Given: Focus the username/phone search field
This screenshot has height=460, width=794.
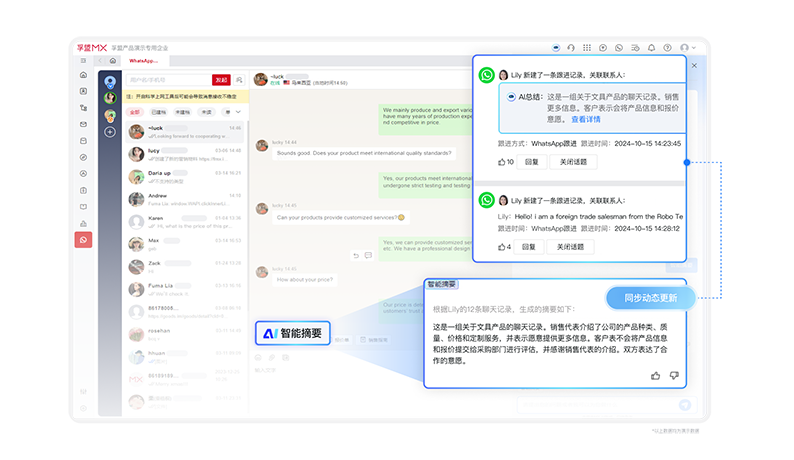Looking at the screenshot, I should [x=169, y=80].
